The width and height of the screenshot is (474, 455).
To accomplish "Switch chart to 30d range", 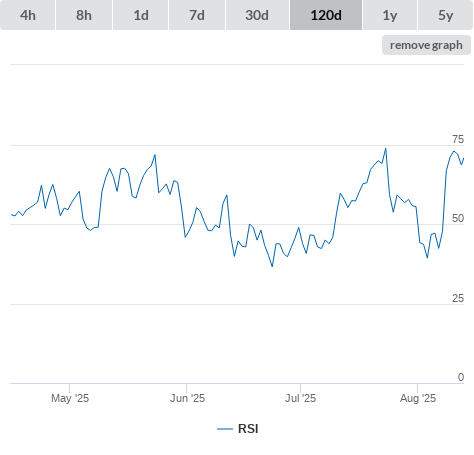I will click(257, 15).
